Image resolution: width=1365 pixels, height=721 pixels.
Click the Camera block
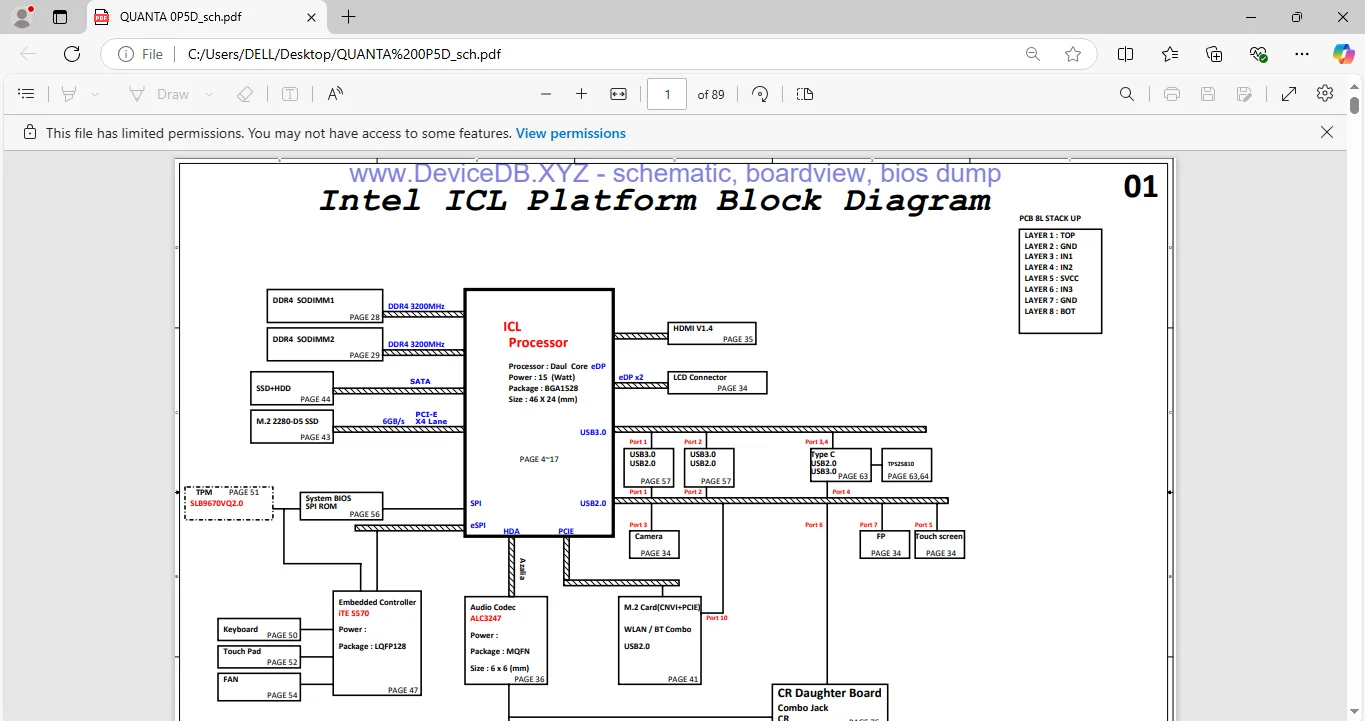(x=654, y=544)
